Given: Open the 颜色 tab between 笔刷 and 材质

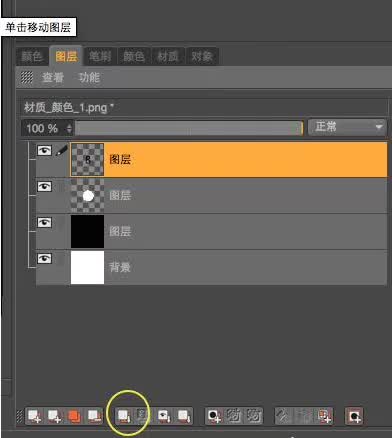Looking at the screenshot, I should pyautogui.click(x=134, y=56).
